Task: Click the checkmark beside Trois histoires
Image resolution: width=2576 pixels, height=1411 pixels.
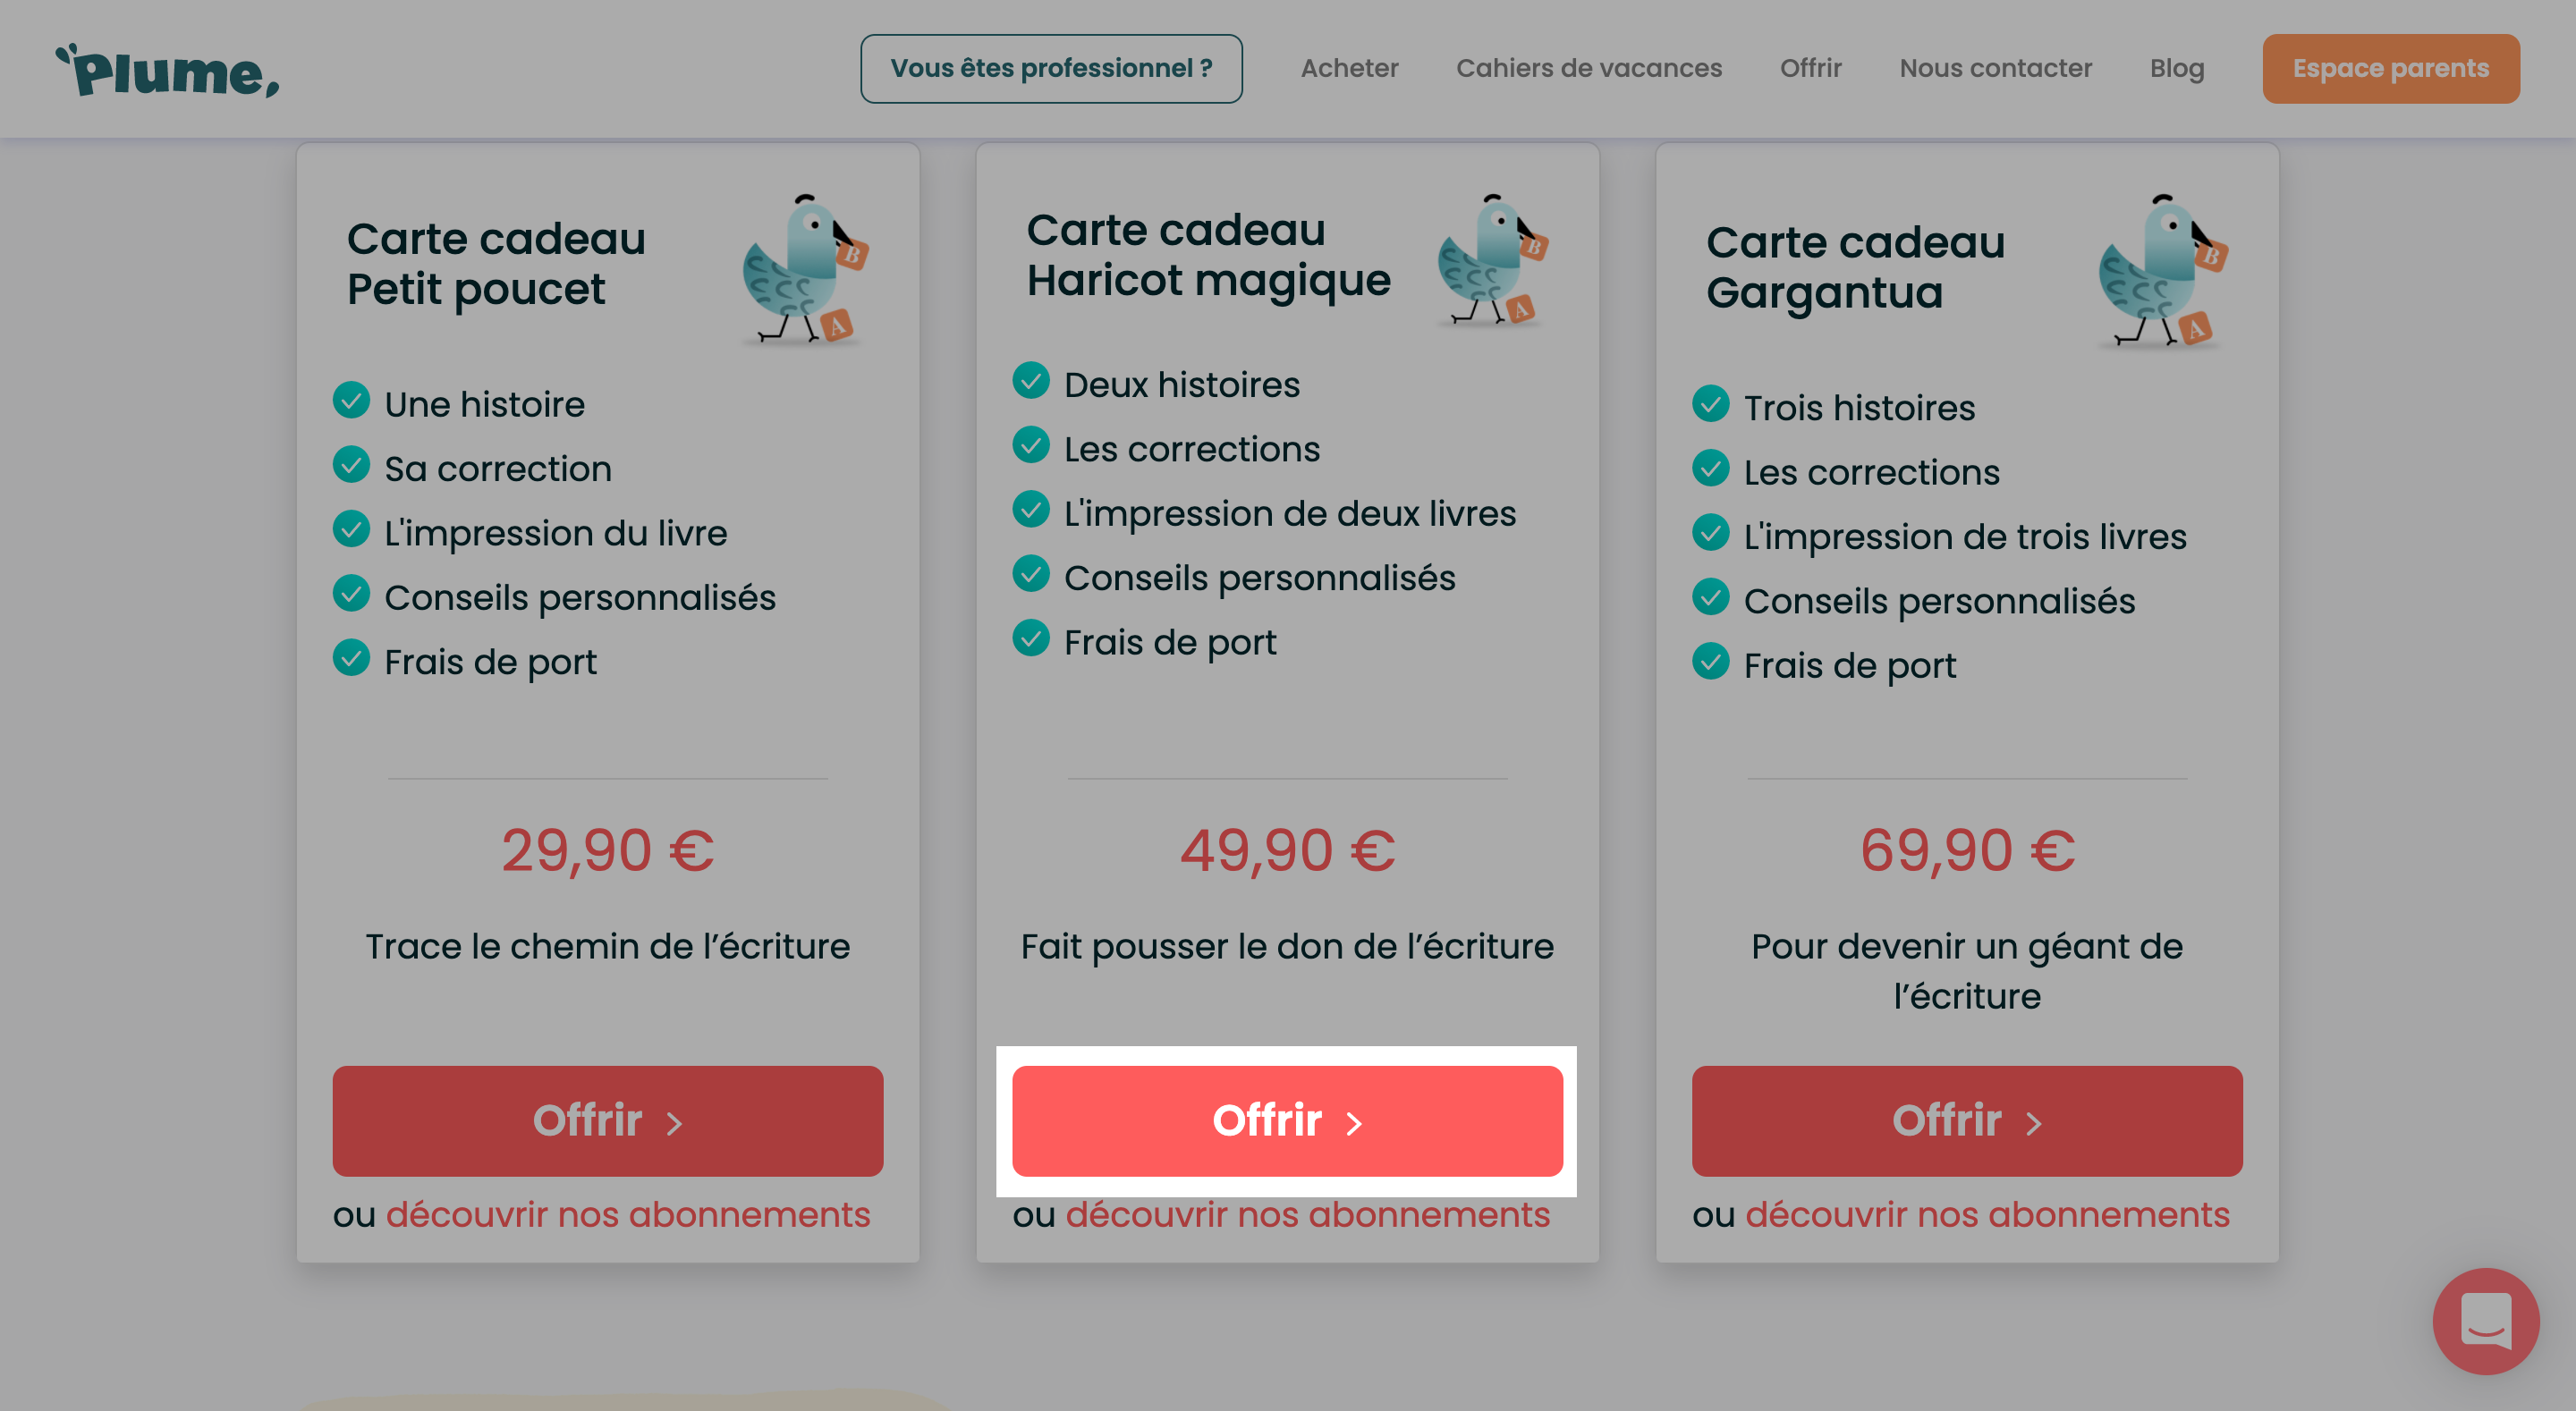Action: point(1711,403)
